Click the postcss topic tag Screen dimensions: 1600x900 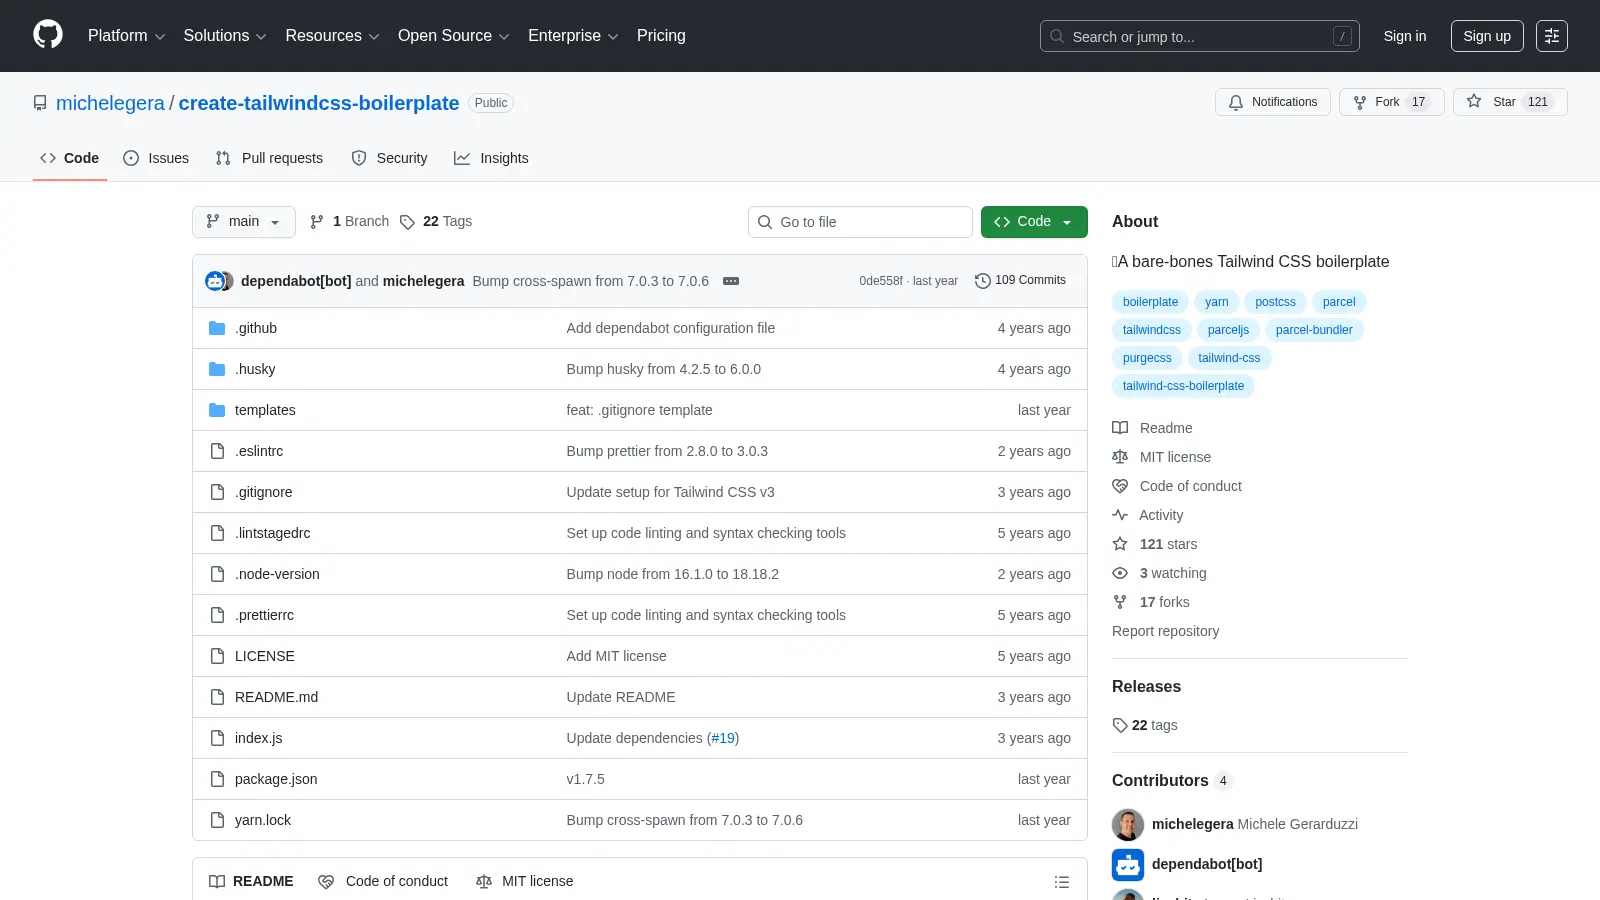pos(1275,302)
